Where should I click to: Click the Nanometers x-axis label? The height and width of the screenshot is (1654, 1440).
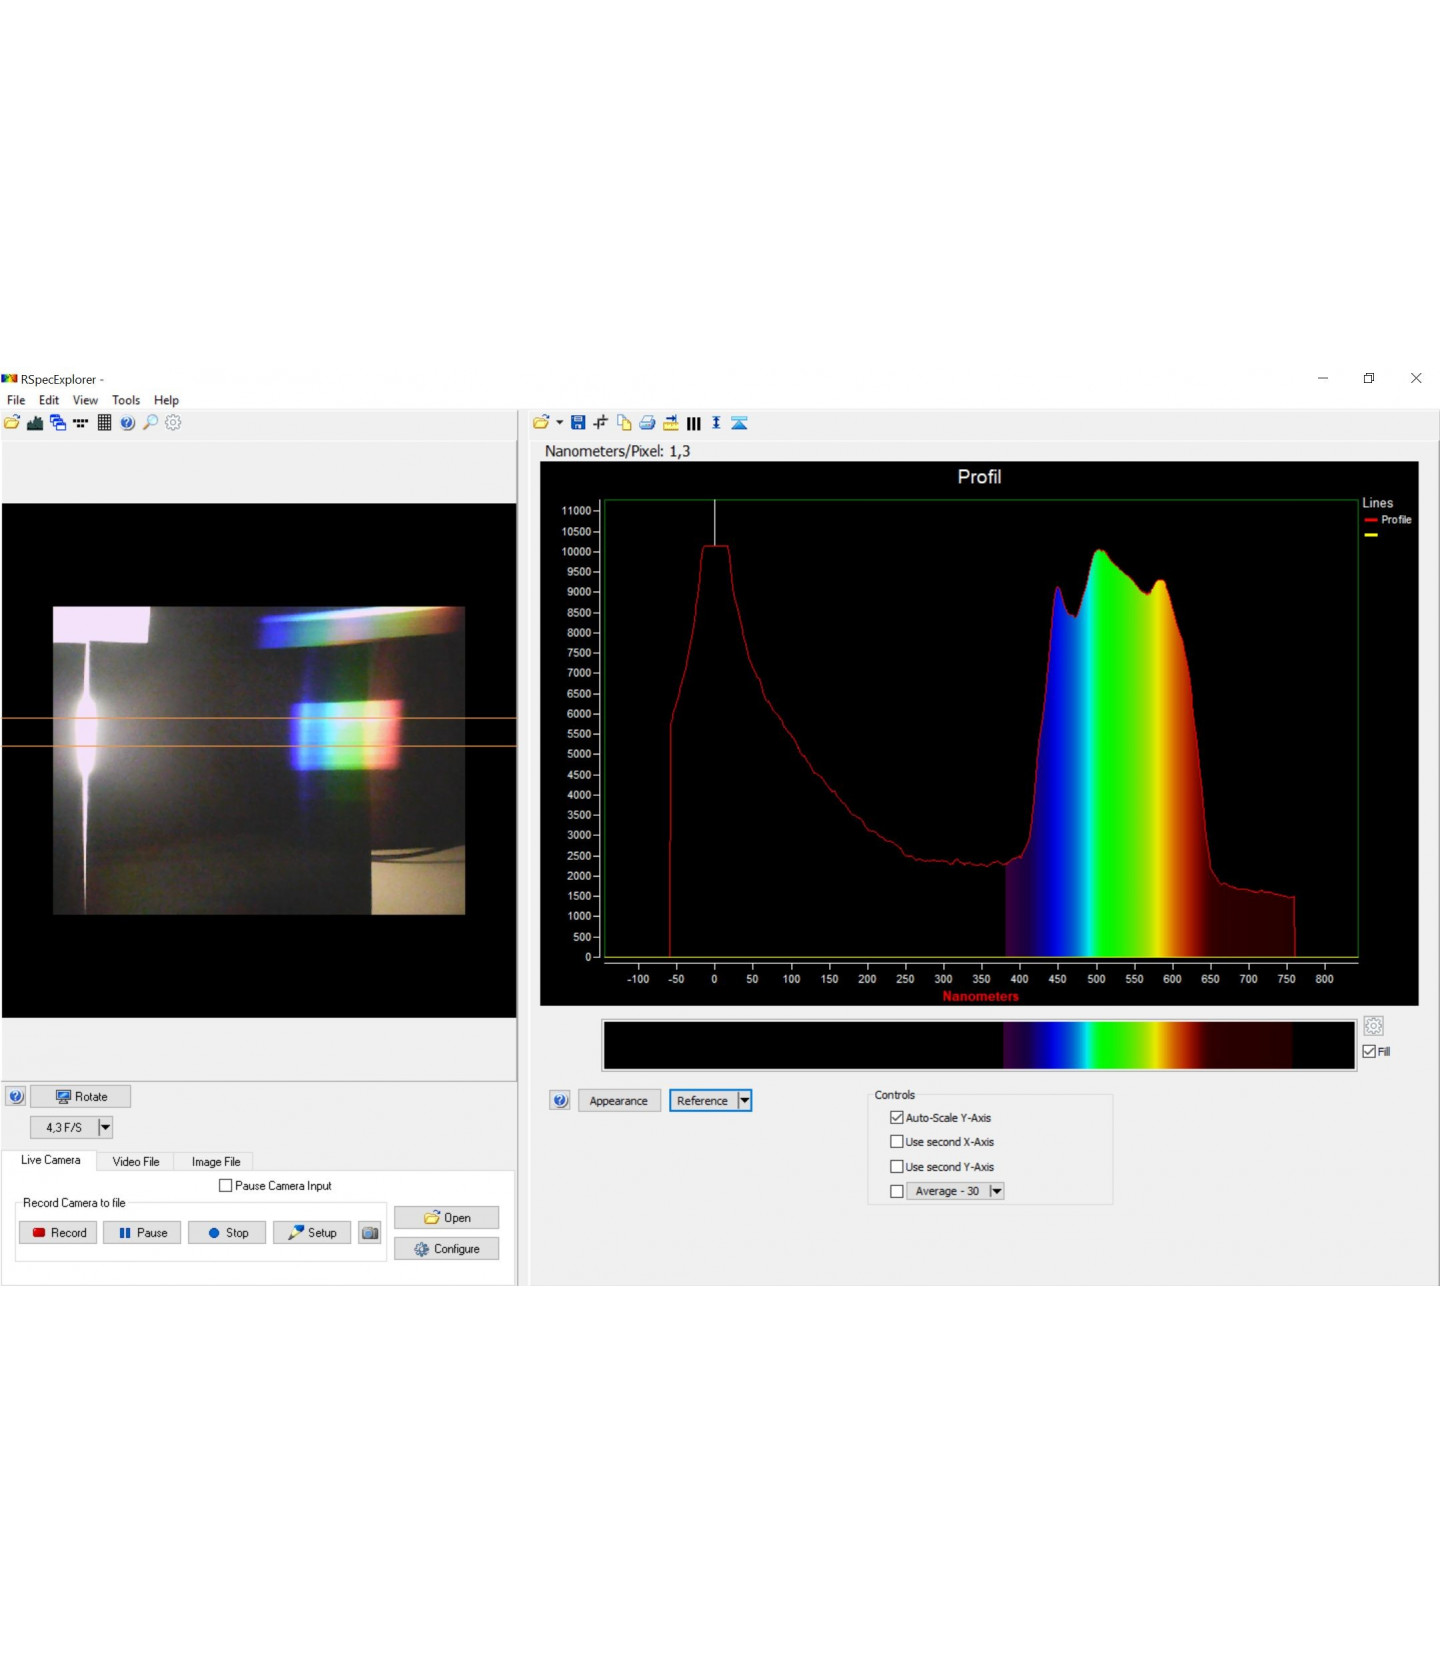(x=980, y=997)
